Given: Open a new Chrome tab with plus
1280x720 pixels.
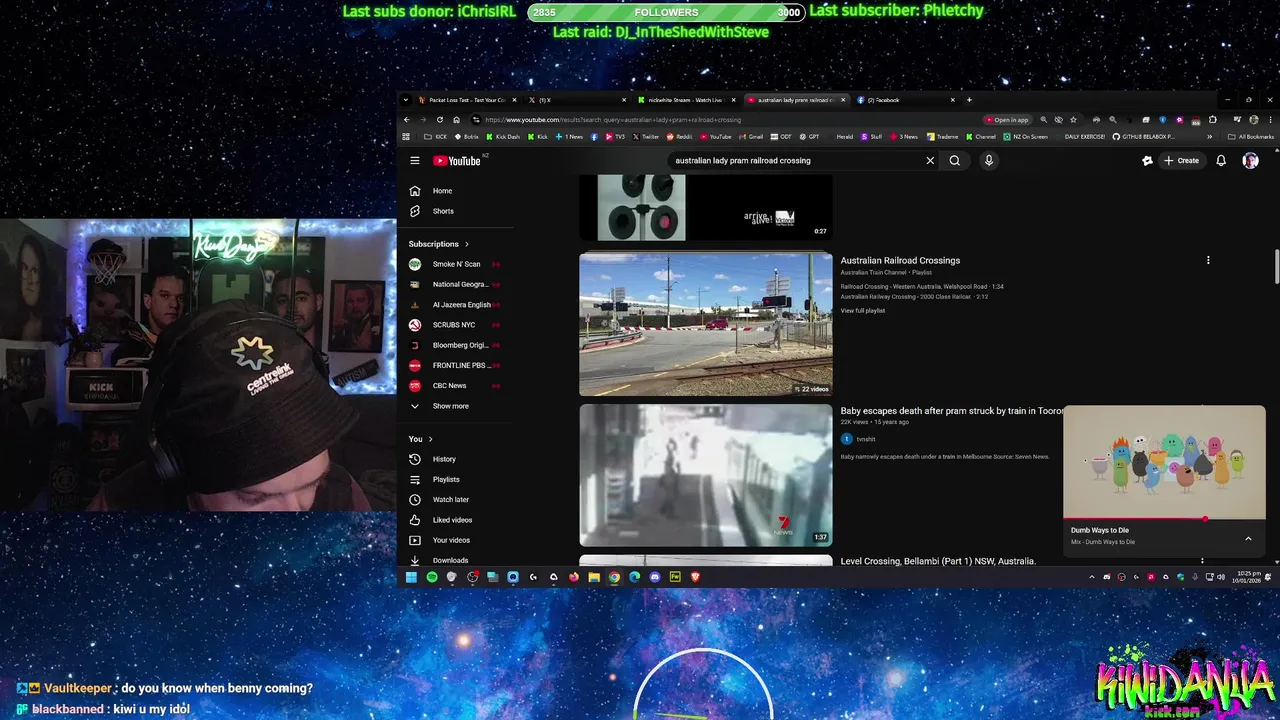Looking at the screenshot, I should tap(968, 100).
